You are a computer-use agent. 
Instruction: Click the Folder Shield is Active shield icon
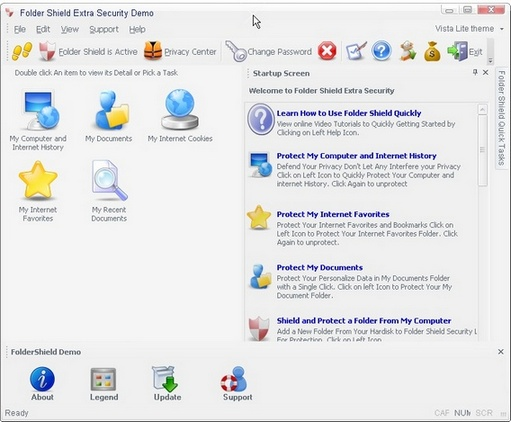tap(47, 51)
